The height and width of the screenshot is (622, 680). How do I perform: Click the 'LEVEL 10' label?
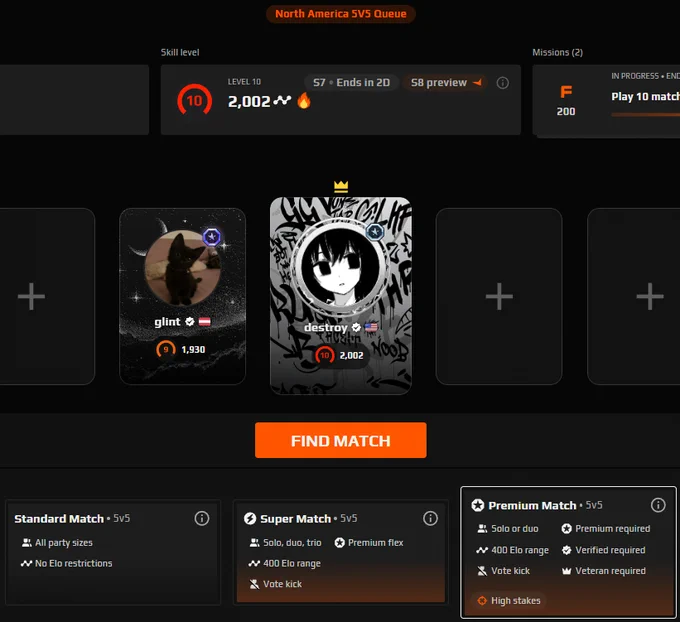tap(244, 82)
